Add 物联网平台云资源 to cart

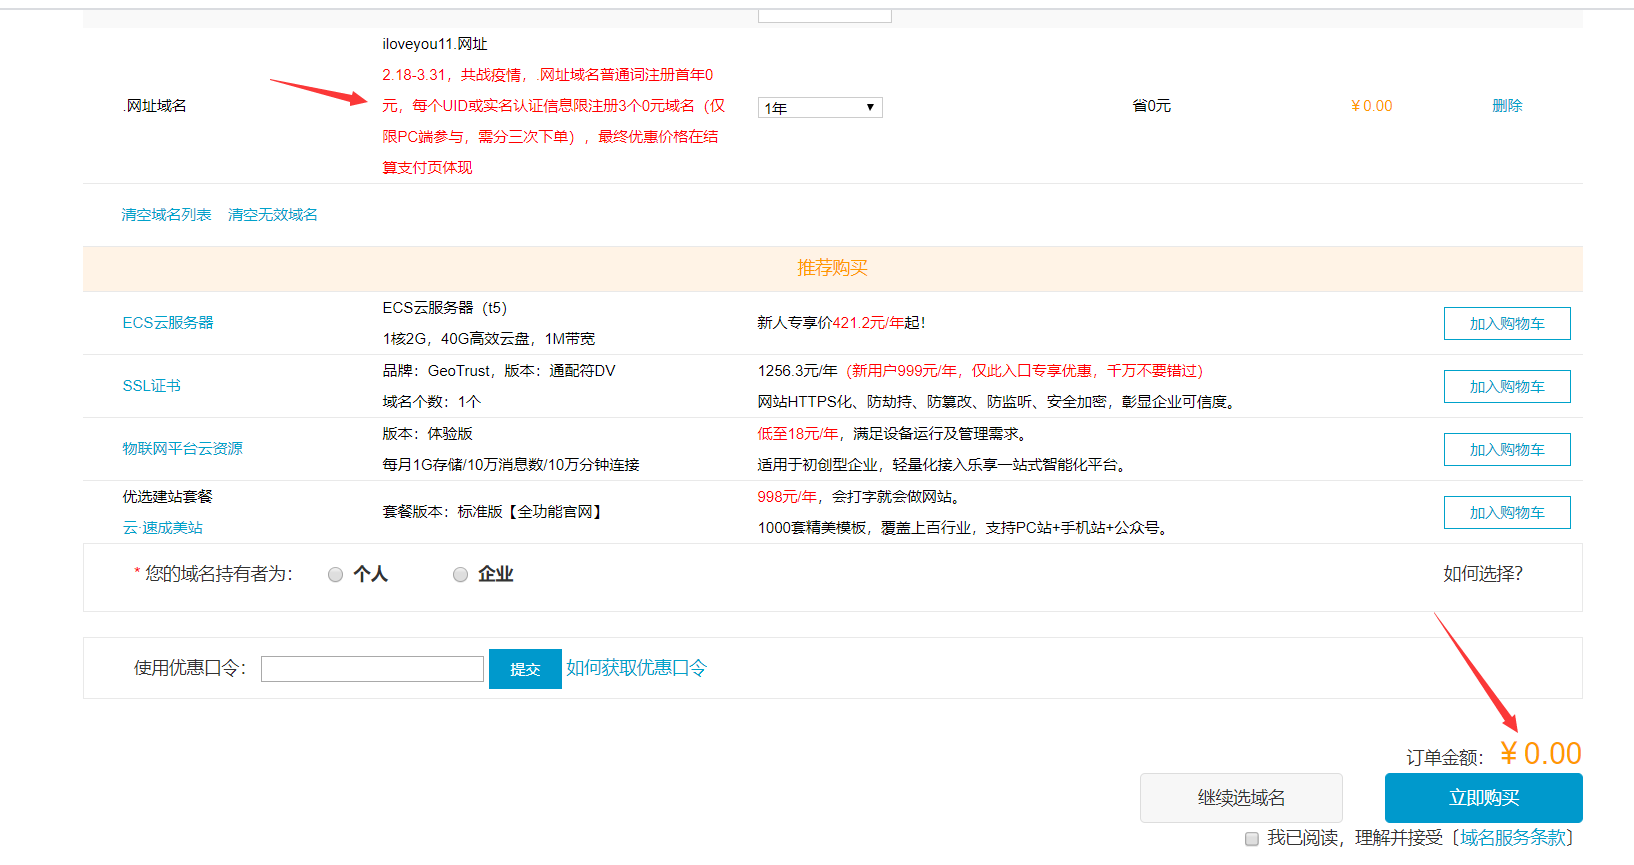1507,450
